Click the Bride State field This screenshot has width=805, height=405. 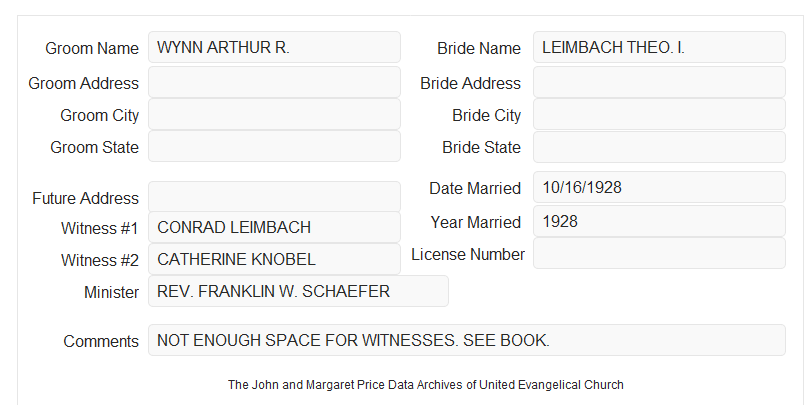[659, 147]
